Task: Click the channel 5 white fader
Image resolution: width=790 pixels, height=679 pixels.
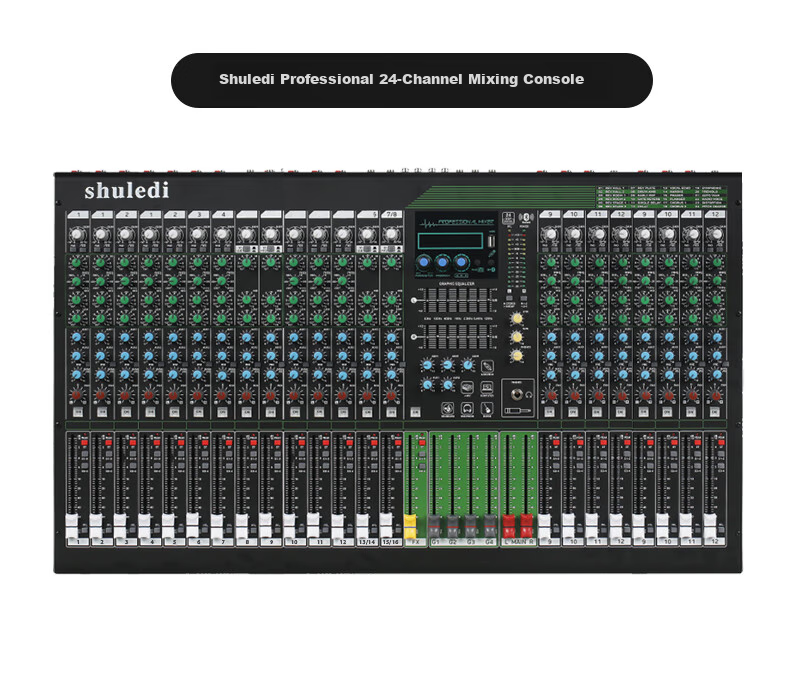Action: 169,526
